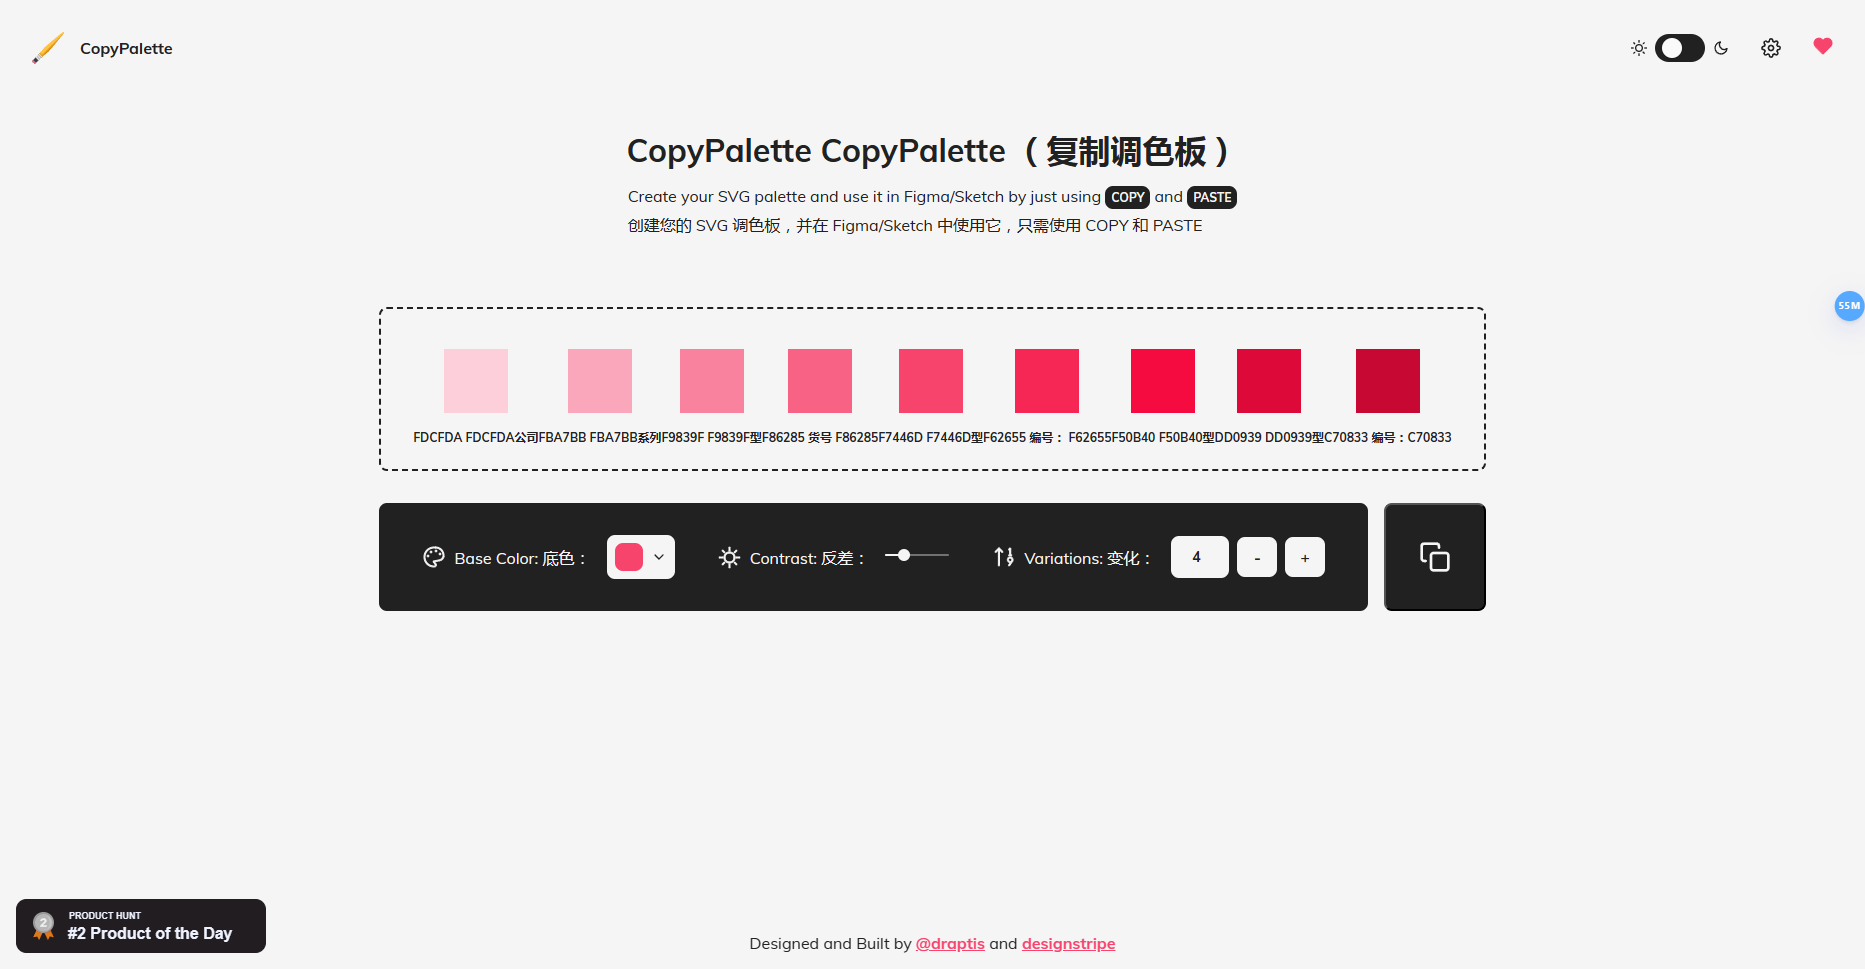
Task: Click the moon dark-mode icon
Action: pos(1721,48)
